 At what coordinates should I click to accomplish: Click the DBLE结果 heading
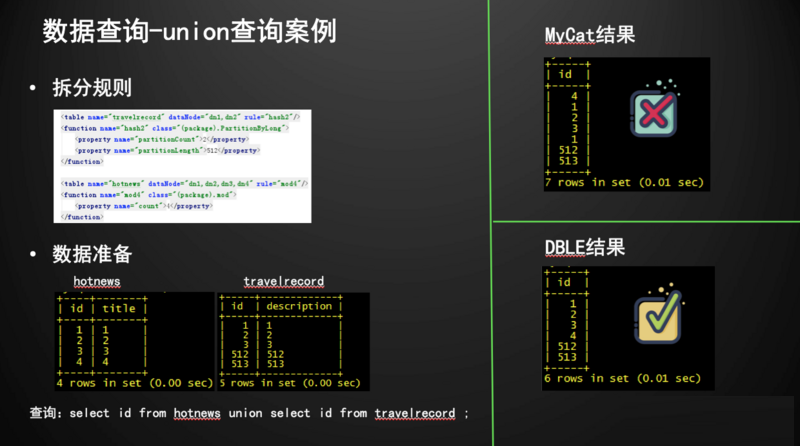(585, 247)
